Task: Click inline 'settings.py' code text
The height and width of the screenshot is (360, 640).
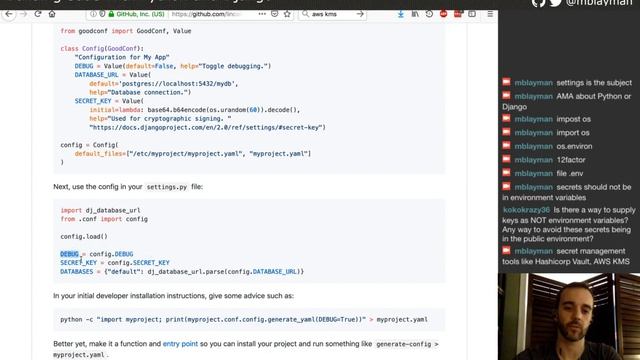Action: pos(167,187)
